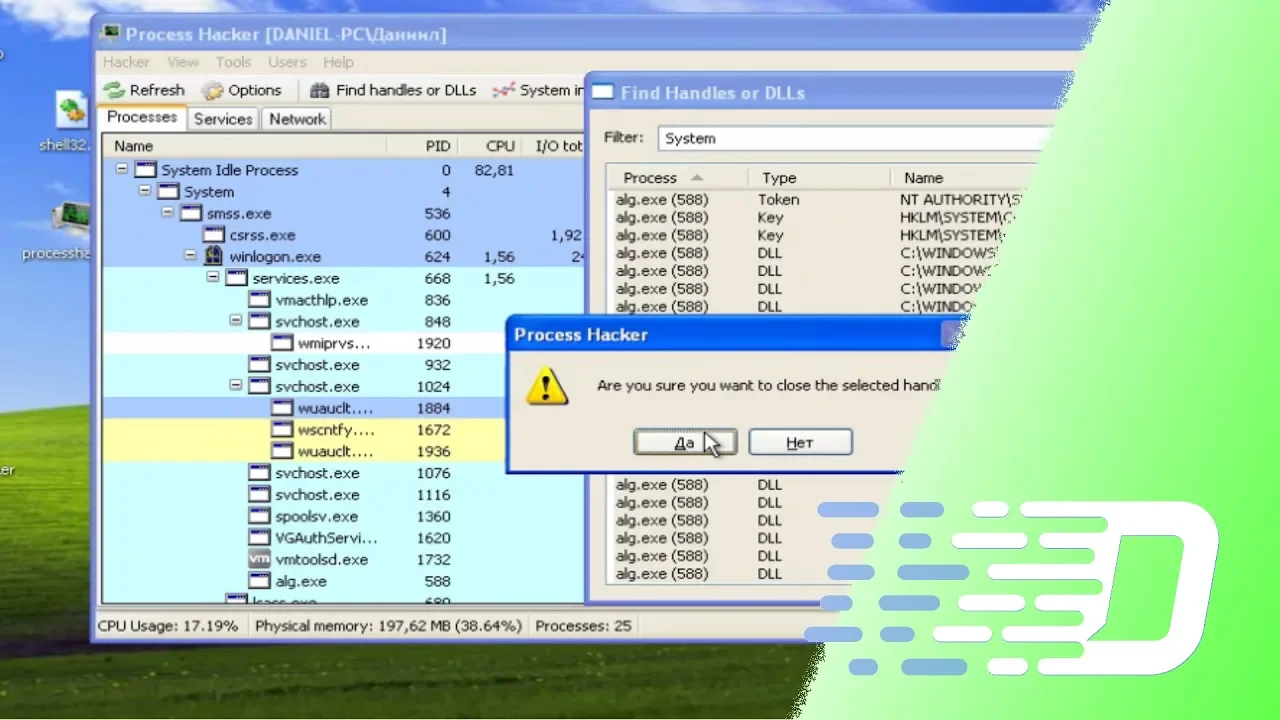Click the warning icon in the dialog
The width and height of the screenshot is (1280, 720).
547,386
